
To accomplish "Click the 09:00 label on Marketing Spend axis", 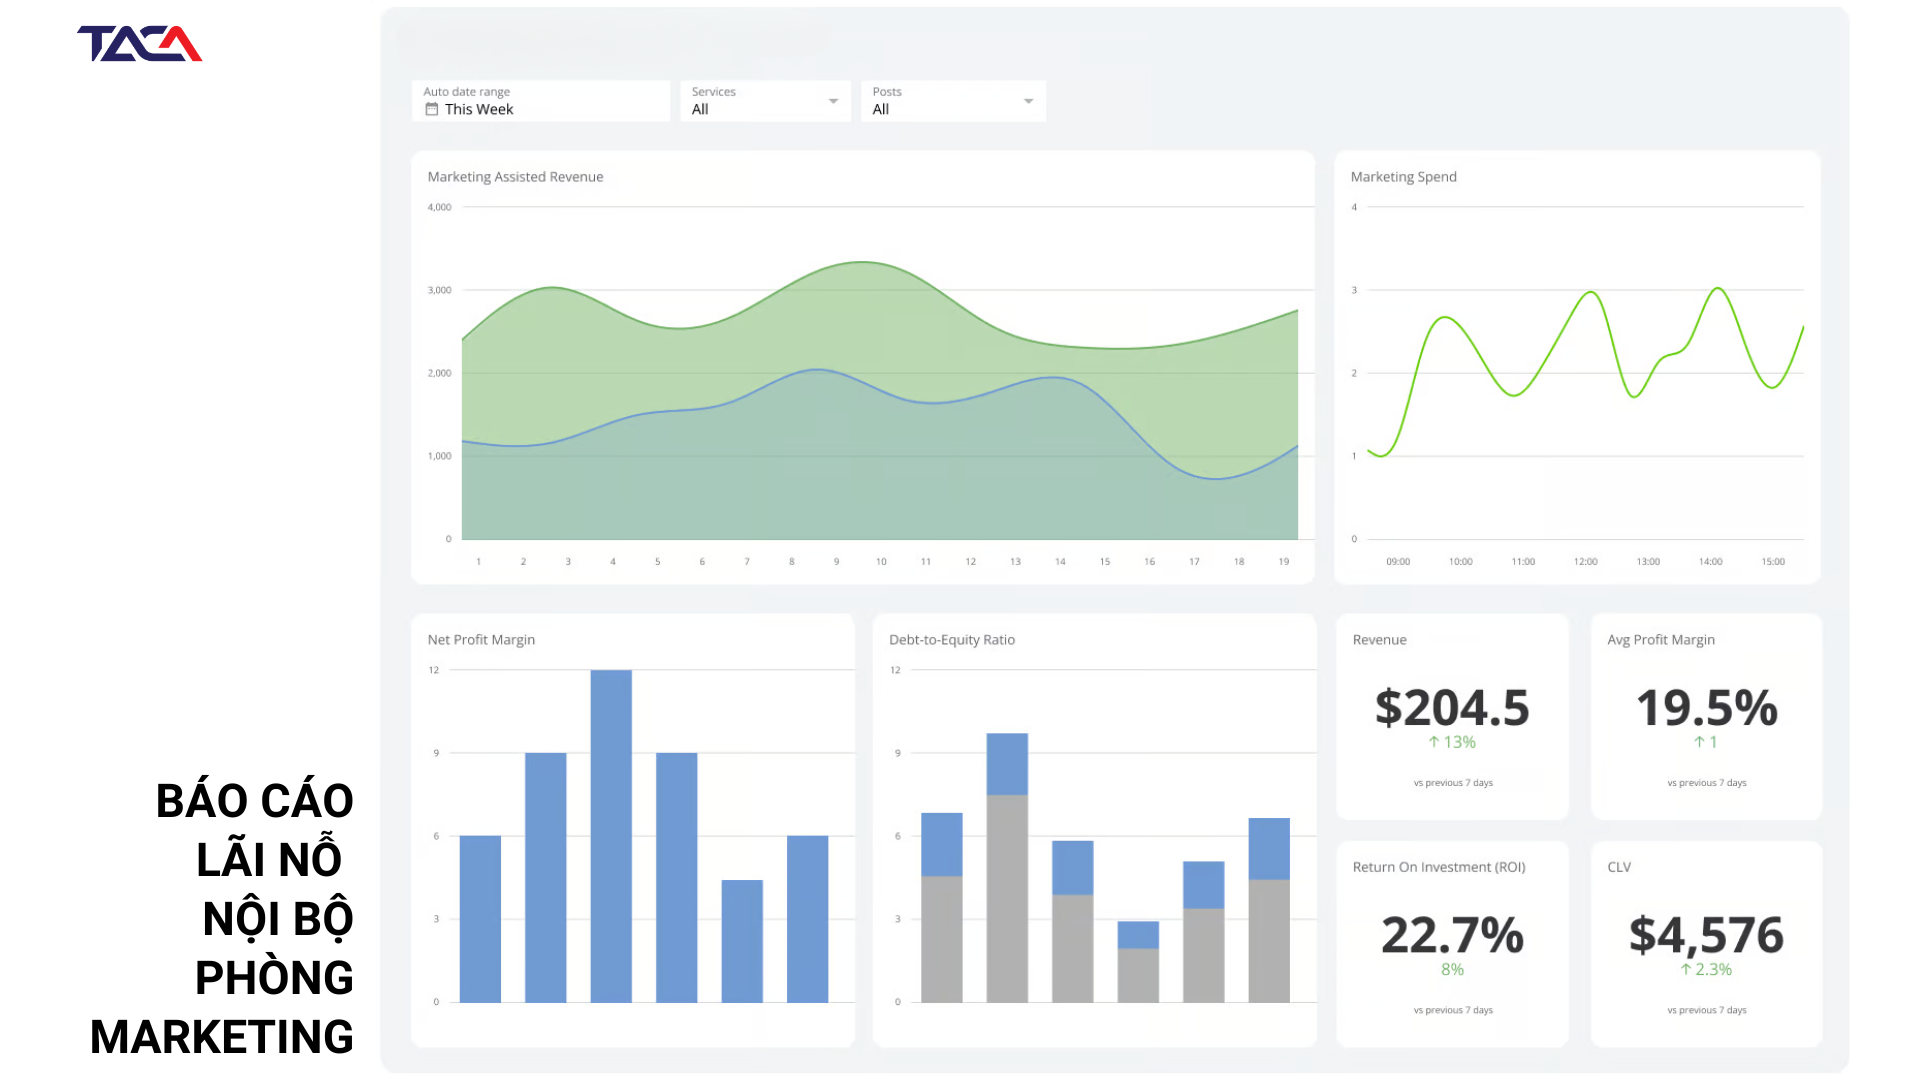I will pos(1398,562).
